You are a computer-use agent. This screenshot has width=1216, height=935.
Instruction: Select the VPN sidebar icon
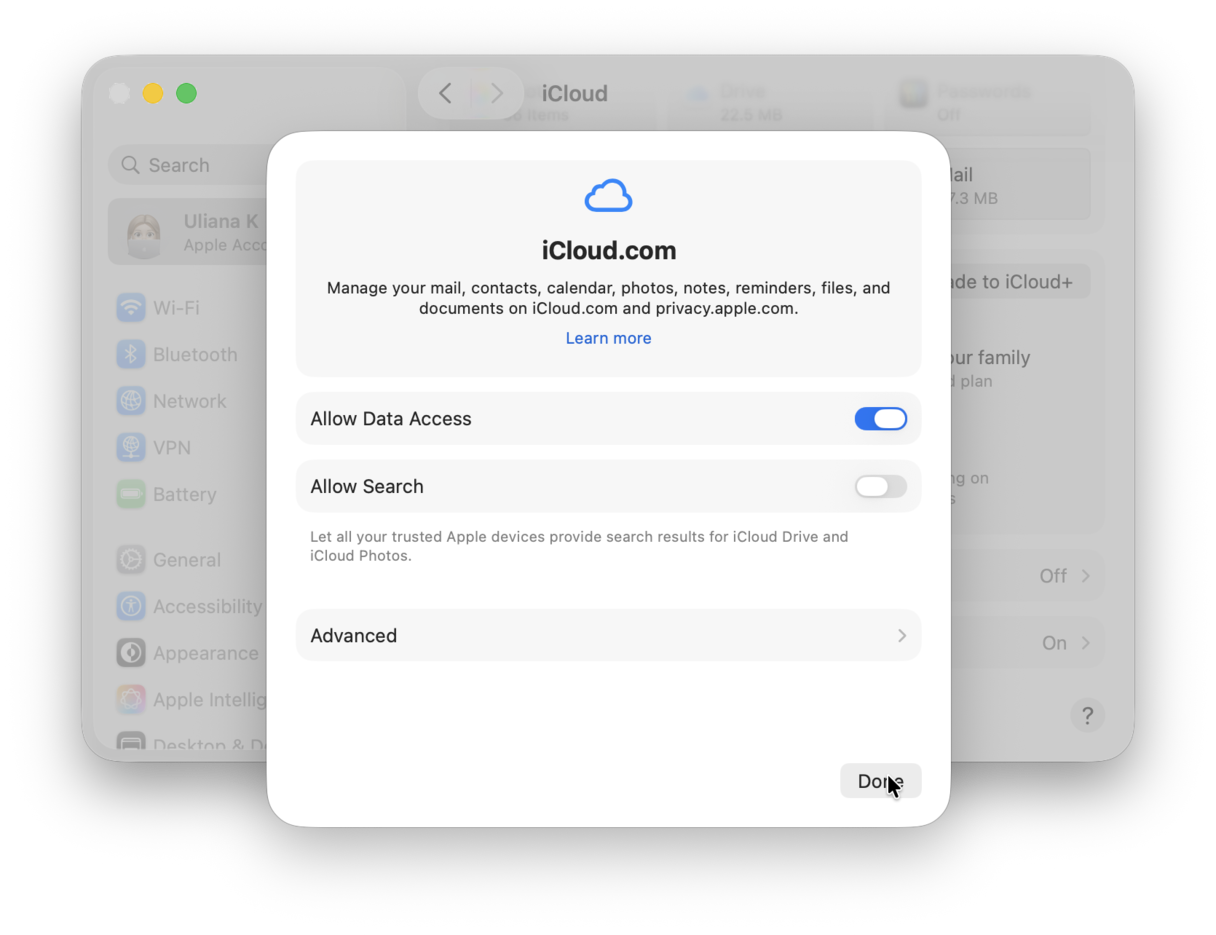coord(131,447)
